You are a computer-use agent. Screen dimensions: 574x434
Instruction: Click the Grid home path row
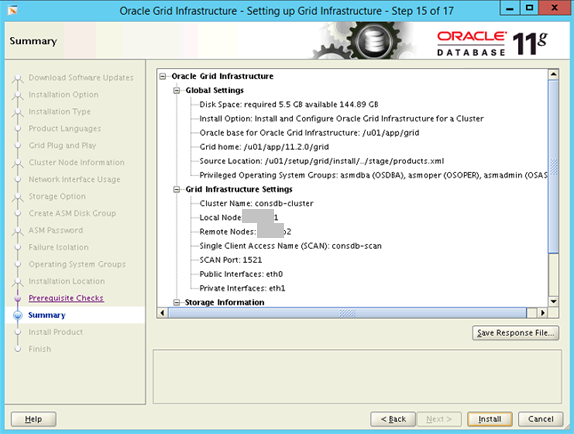click(x=264, y=147)
